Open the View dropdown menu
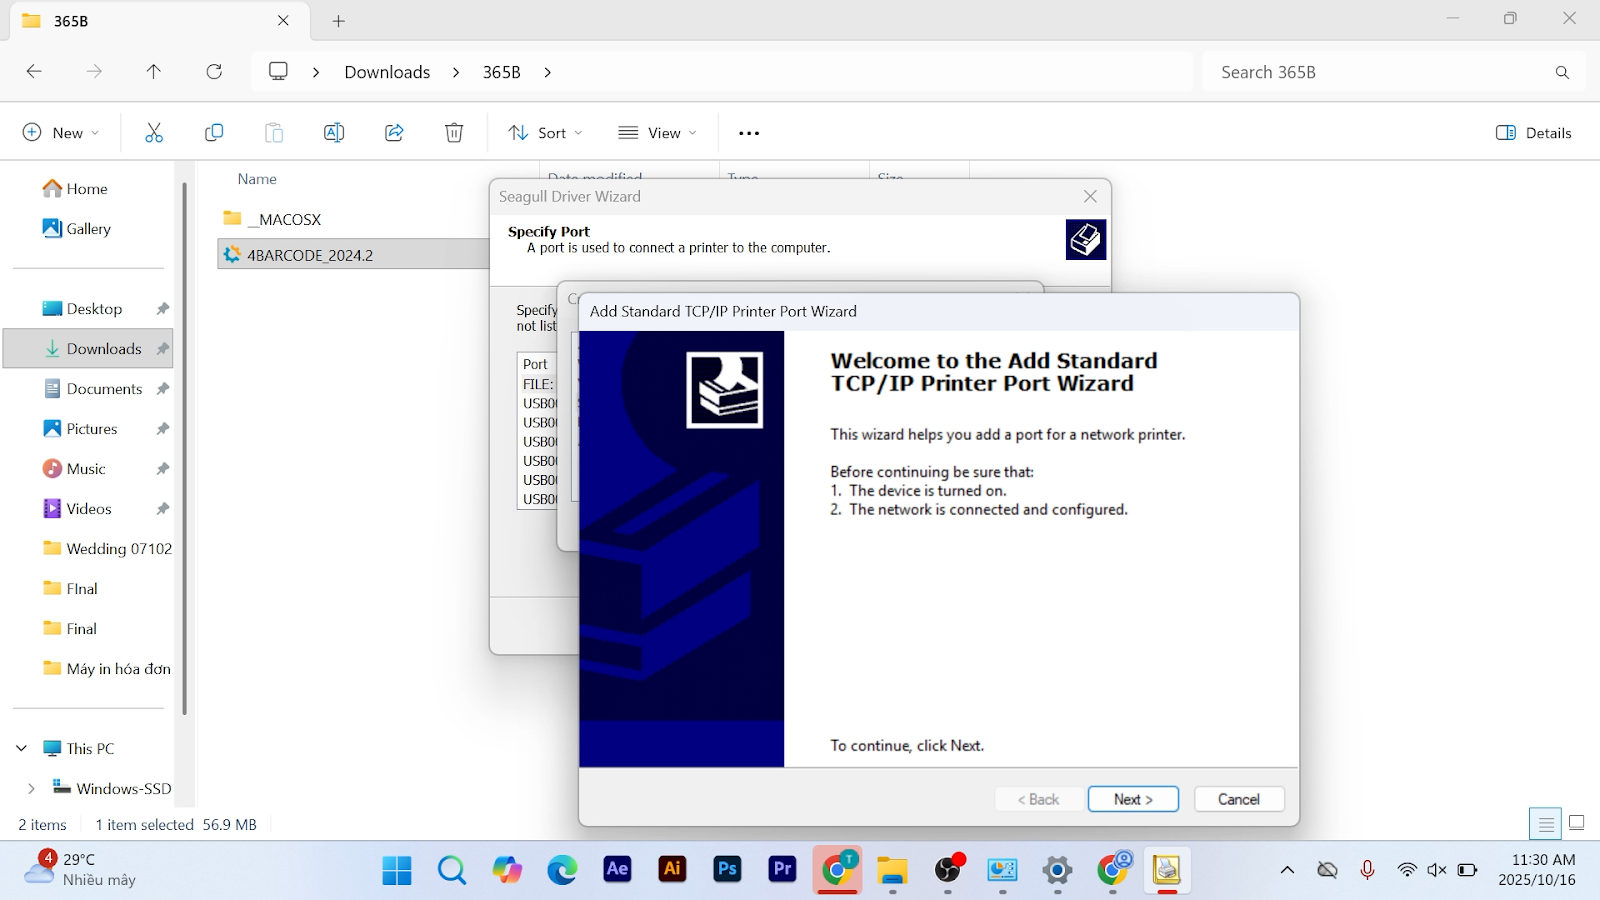1600x900 pixels. [657, 133]
